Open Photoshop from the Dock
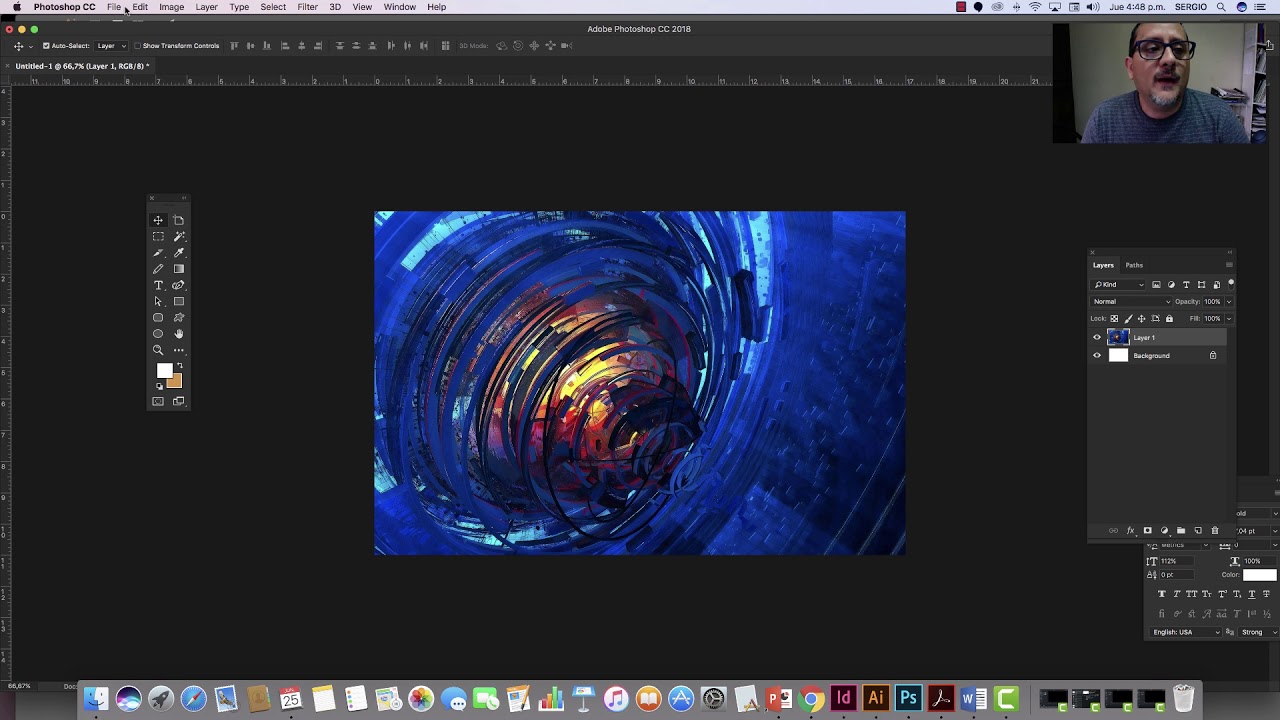 [x=908, y=698]
